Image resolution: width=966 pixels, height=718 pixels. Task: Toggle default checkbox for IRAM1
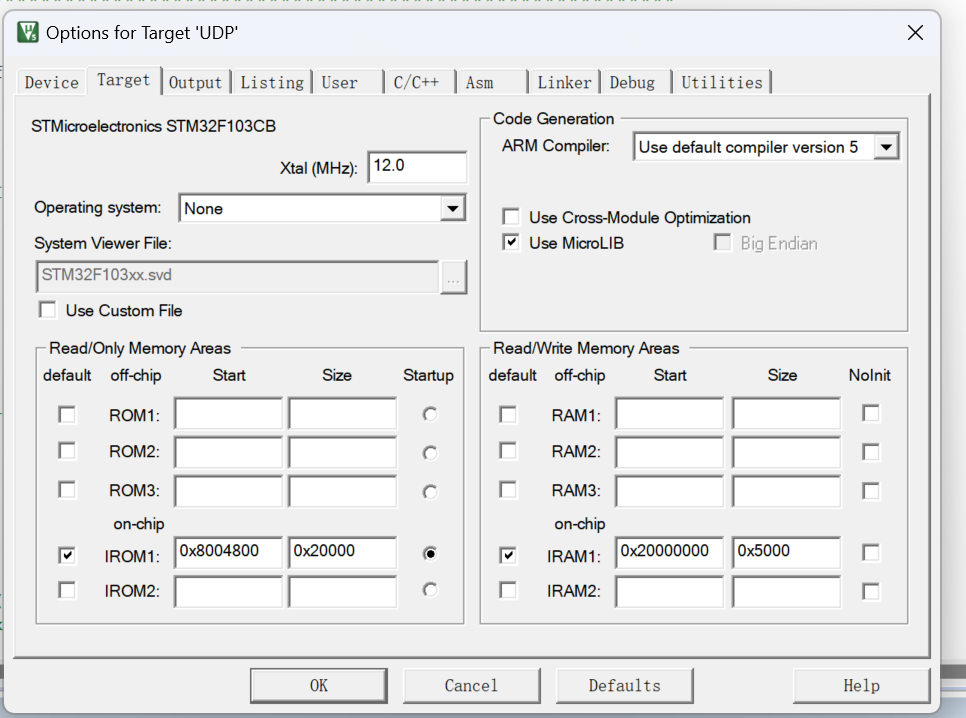[508, 555]
